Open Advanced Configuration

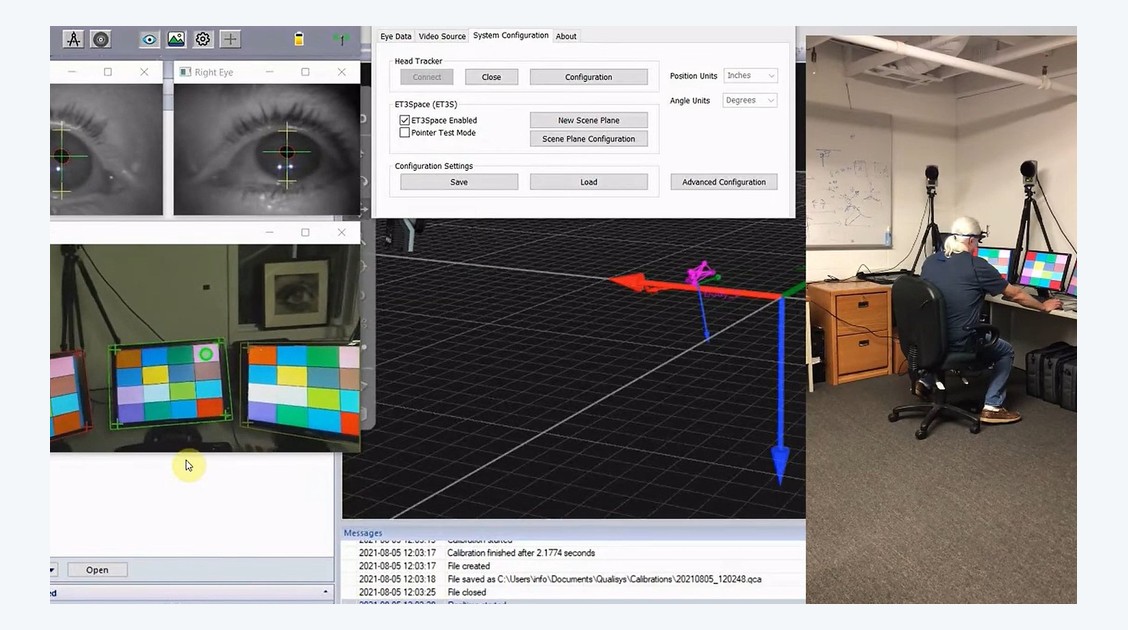tap(724, 182)
